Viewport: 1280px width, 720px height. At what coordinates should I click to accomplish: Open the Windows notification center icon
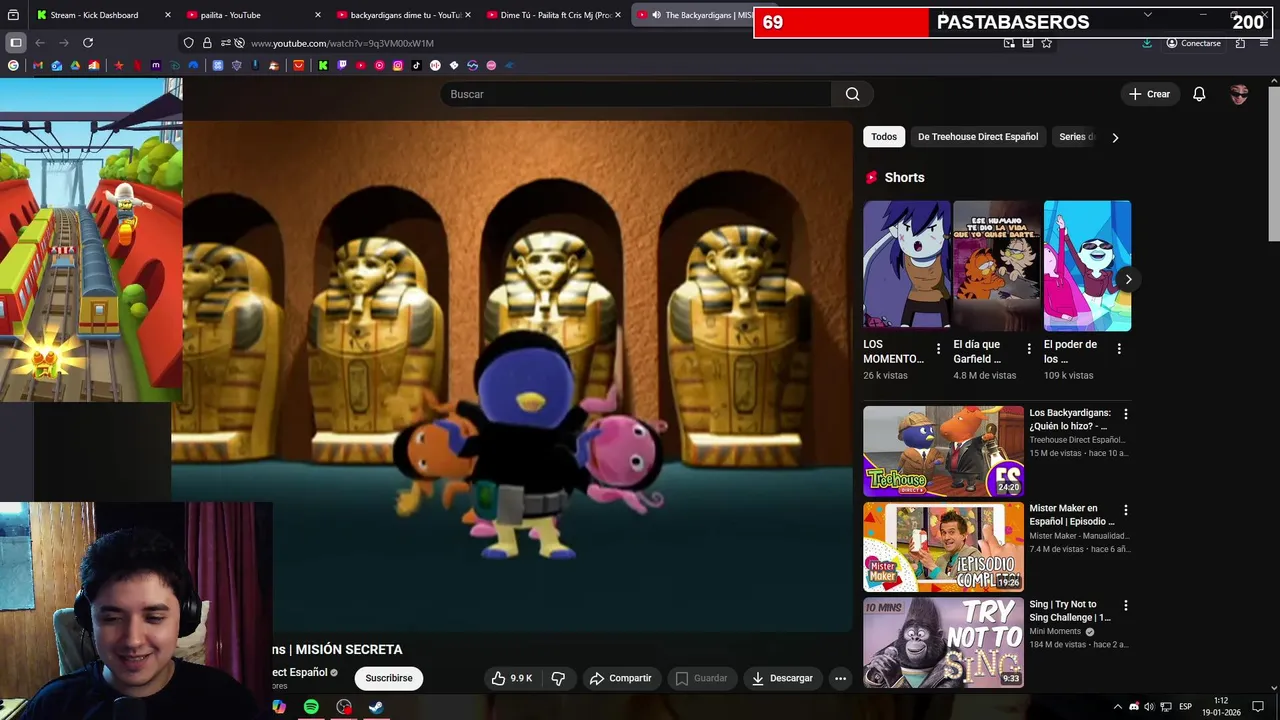[1258, 707]
